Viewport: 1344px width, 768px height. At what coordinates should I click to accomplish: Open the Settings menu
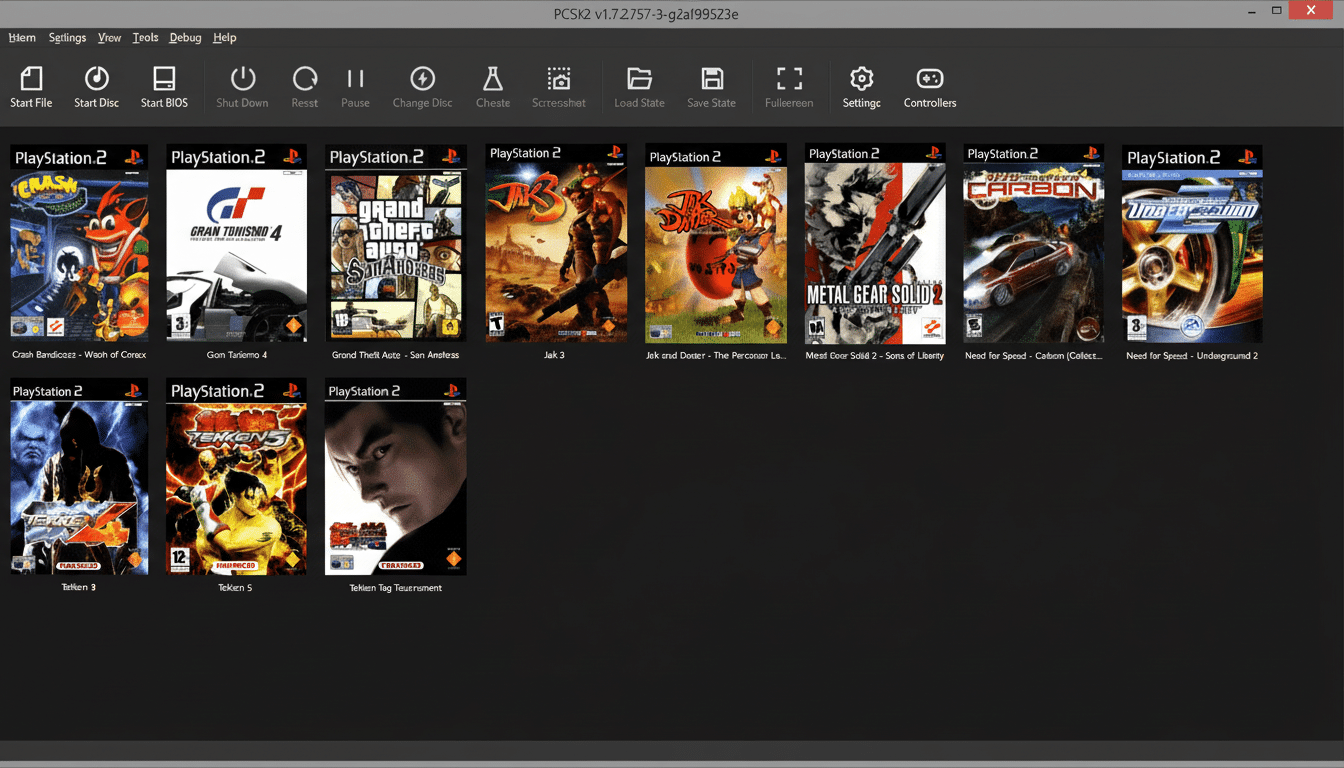click(67, 37)
